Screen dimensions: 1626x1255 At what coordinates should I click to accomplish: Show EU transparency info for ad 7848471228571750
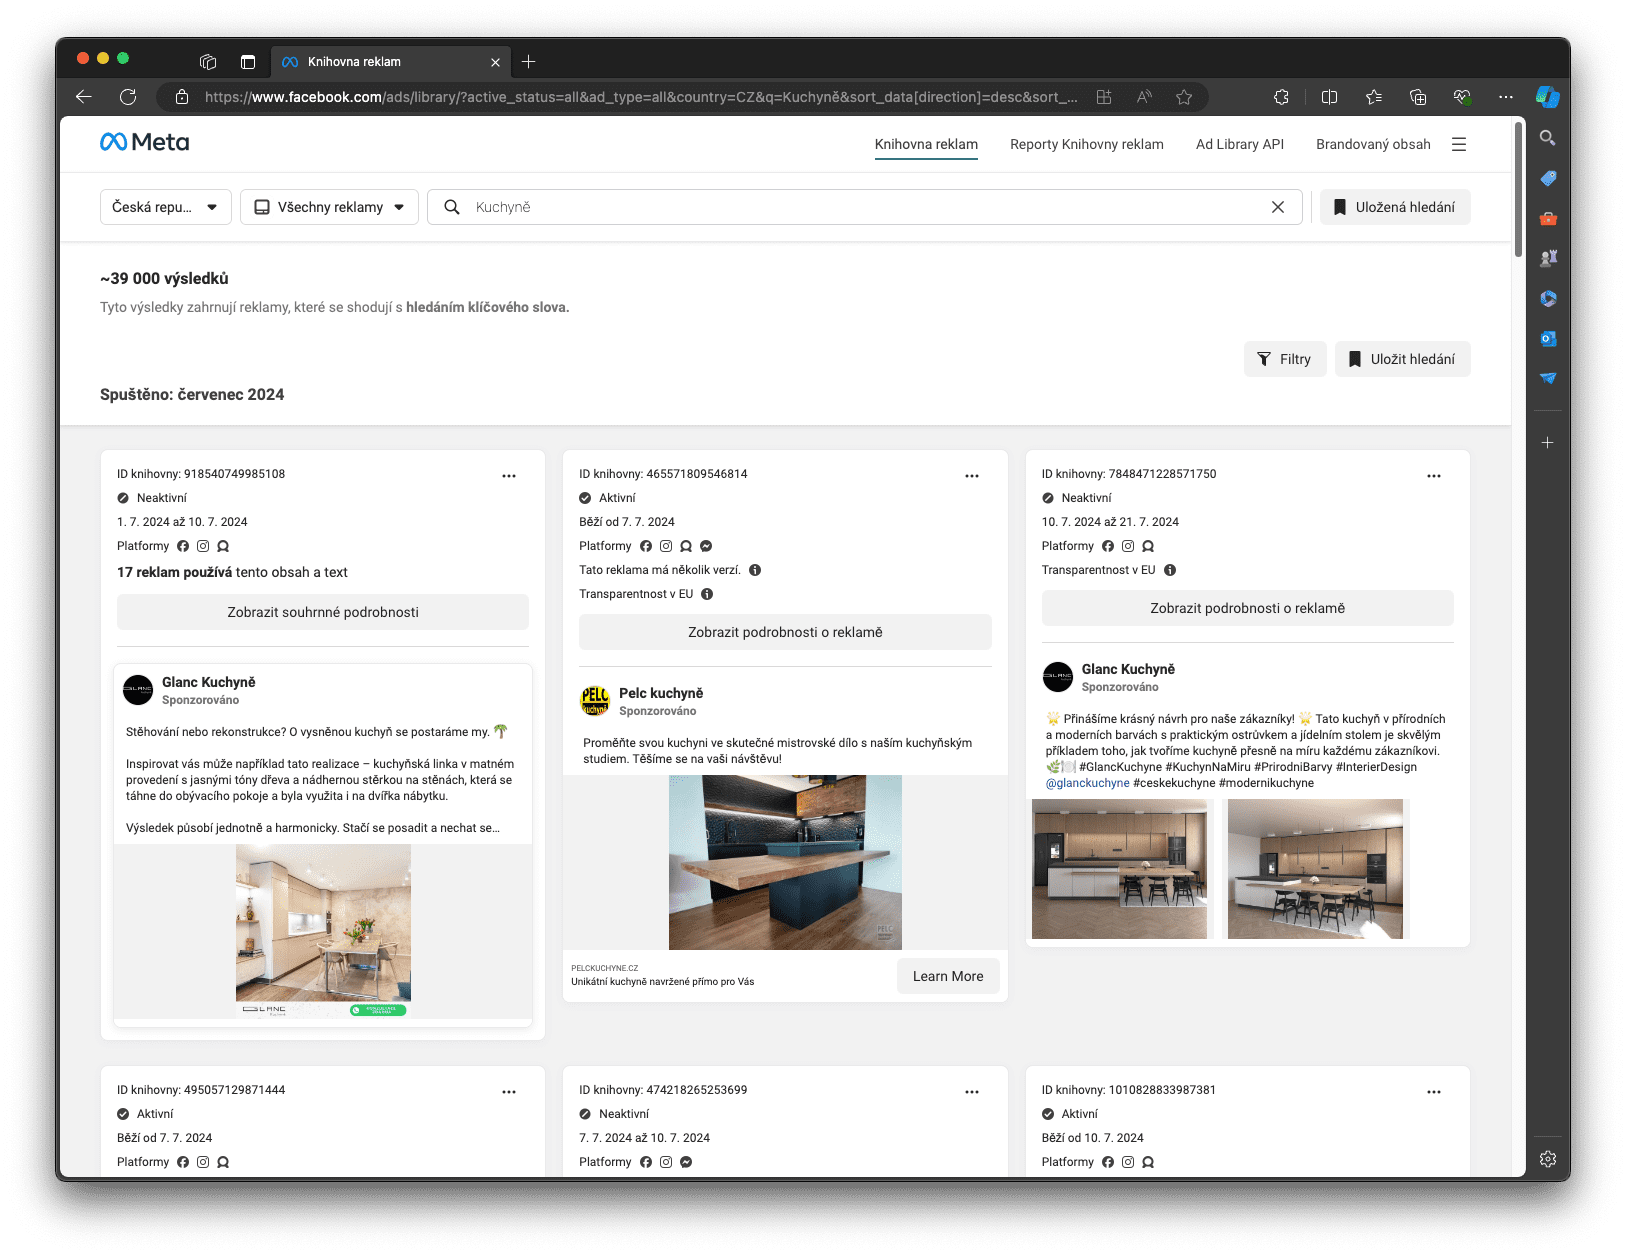pyautogui.click(x=1170, y=570)
